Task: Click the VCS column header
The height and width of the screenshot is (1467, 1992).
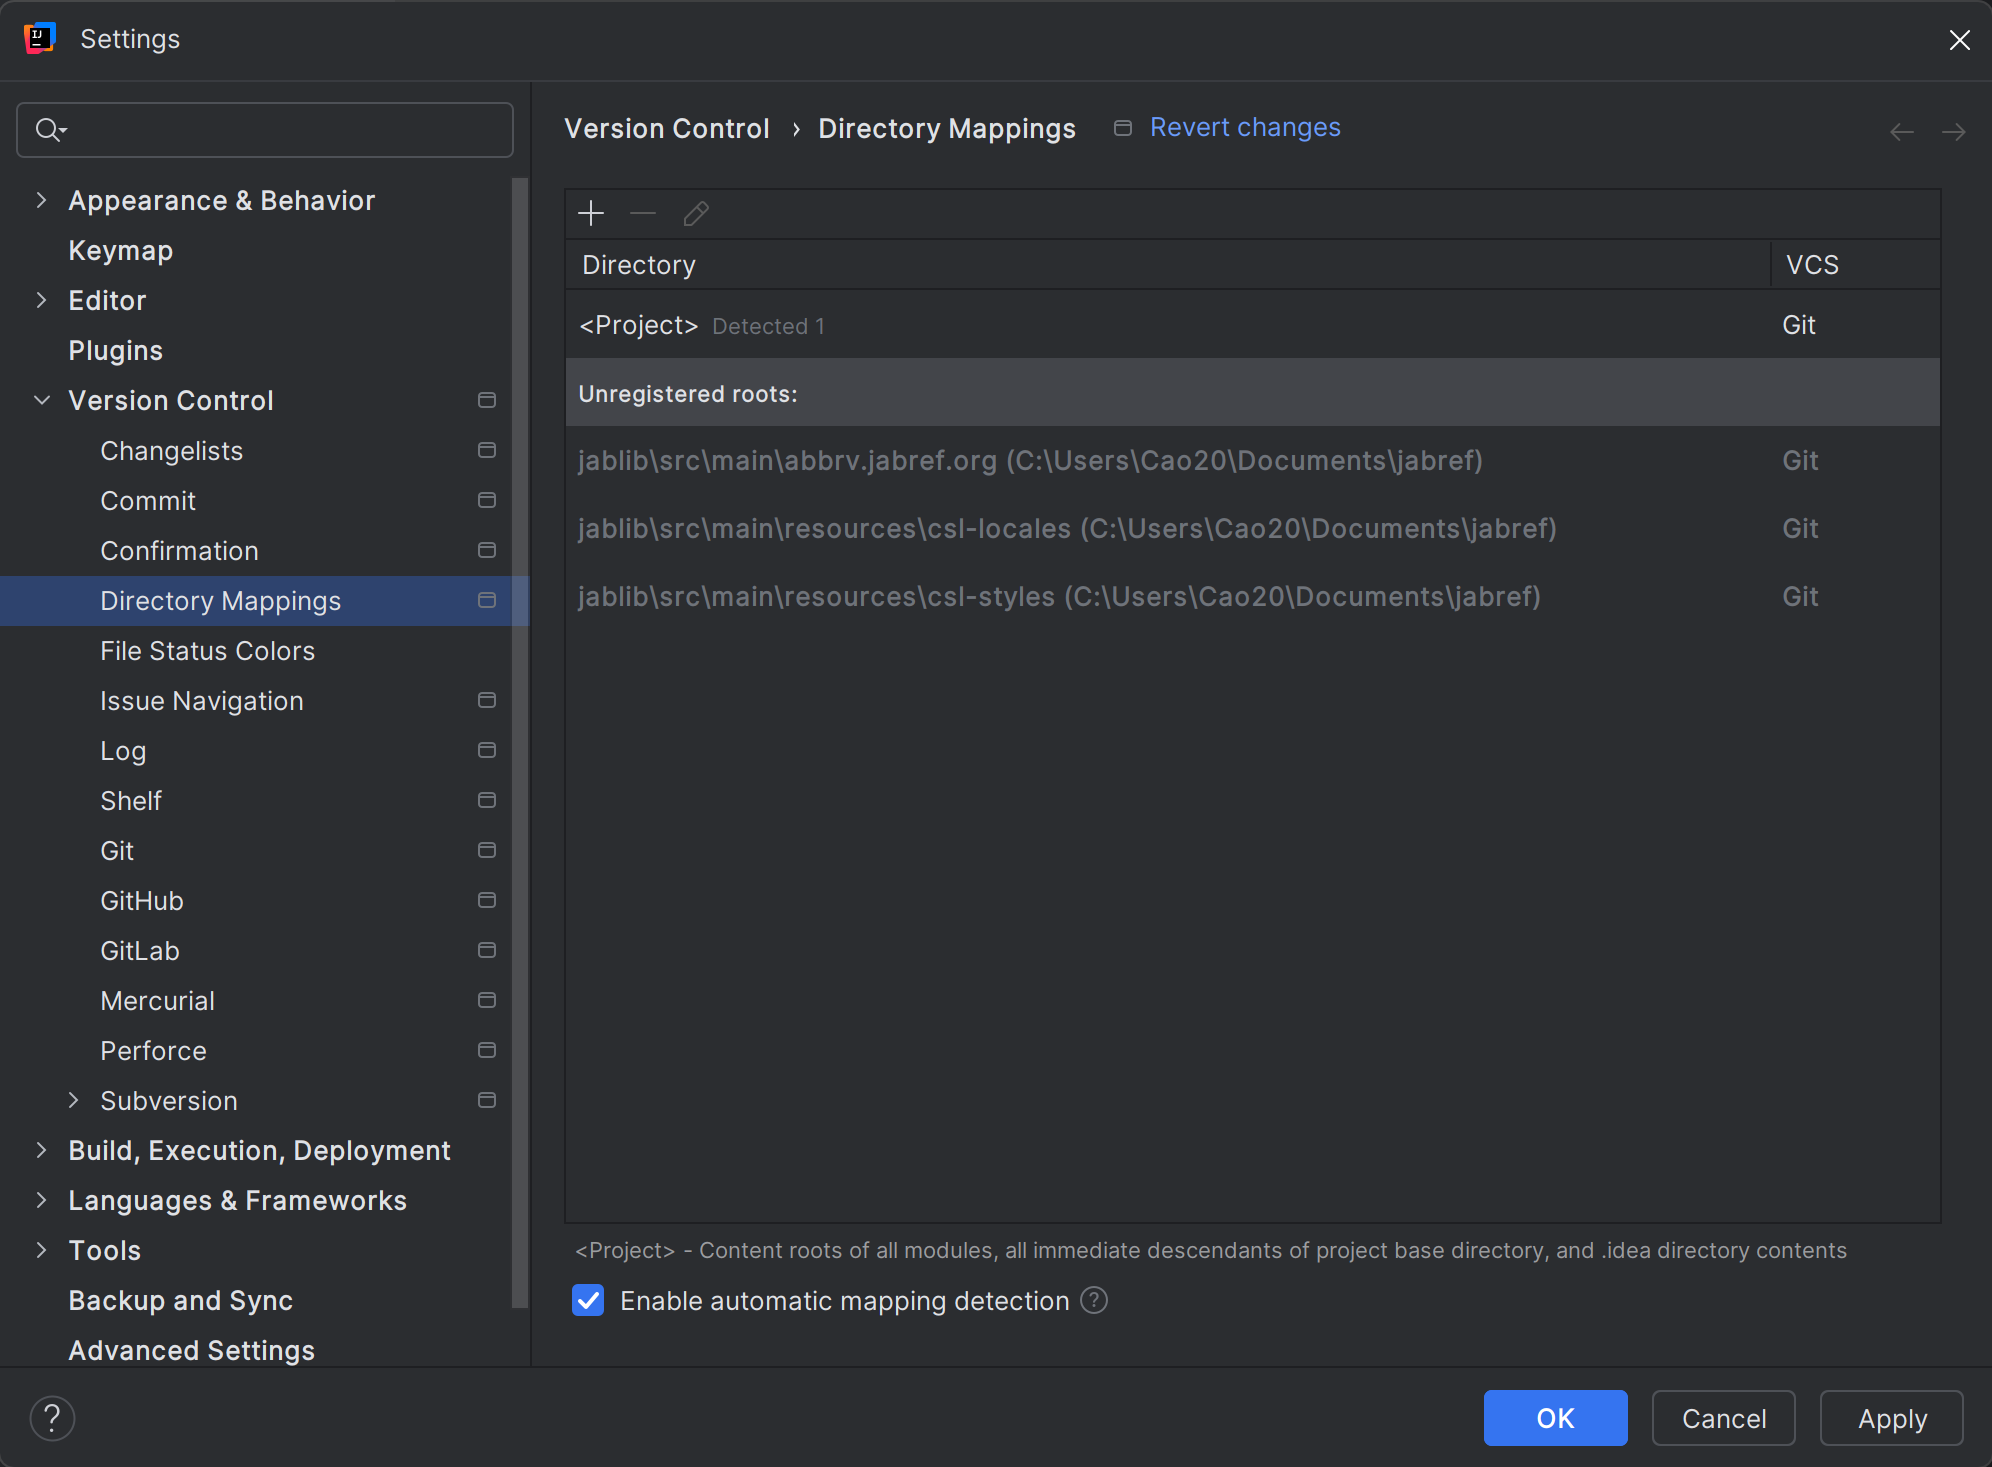Action: click(x=1856, y=265)
